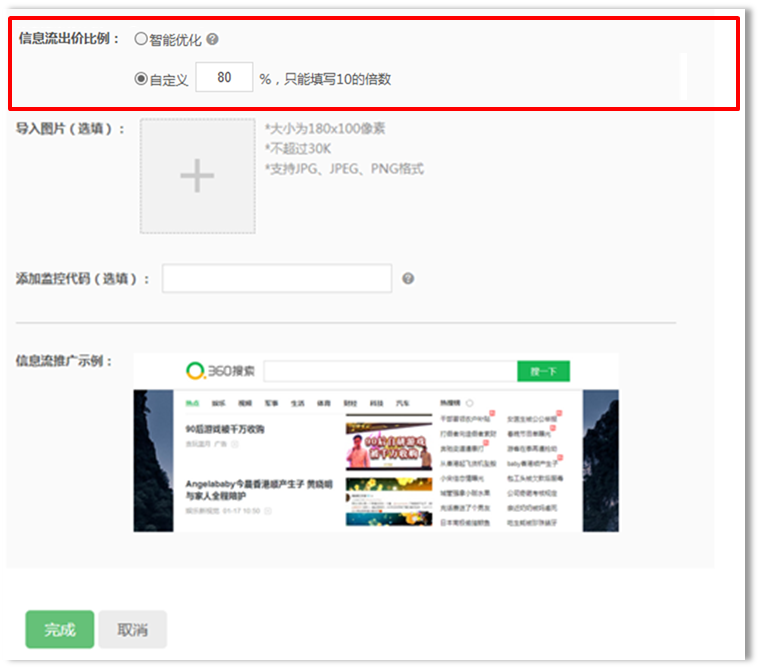Click the help icon beside 智能优化
This screenshot has width=760, height=669.
[x=212, y=39]
